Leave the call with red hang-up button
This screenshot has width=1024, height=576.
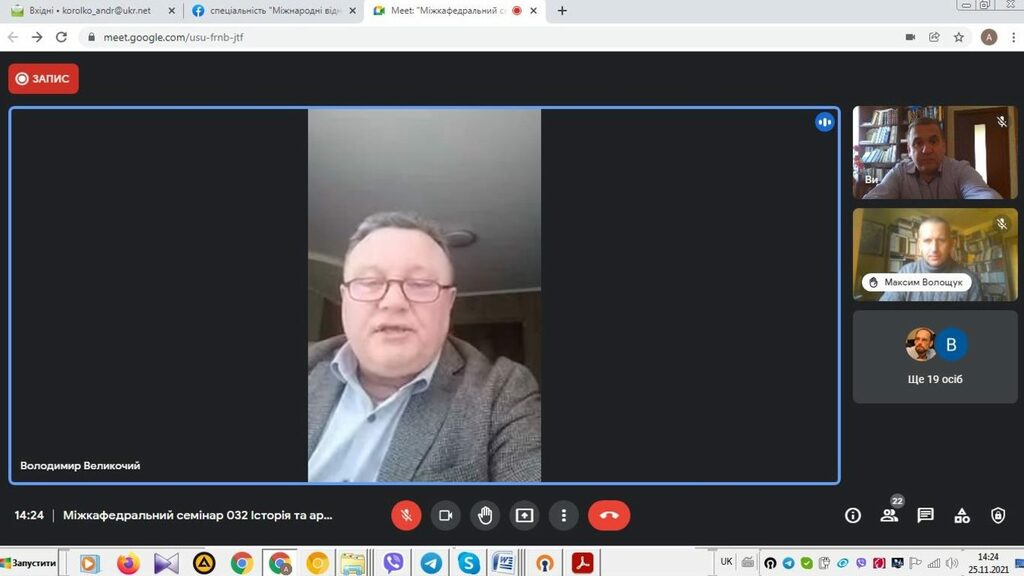(609, 515)
